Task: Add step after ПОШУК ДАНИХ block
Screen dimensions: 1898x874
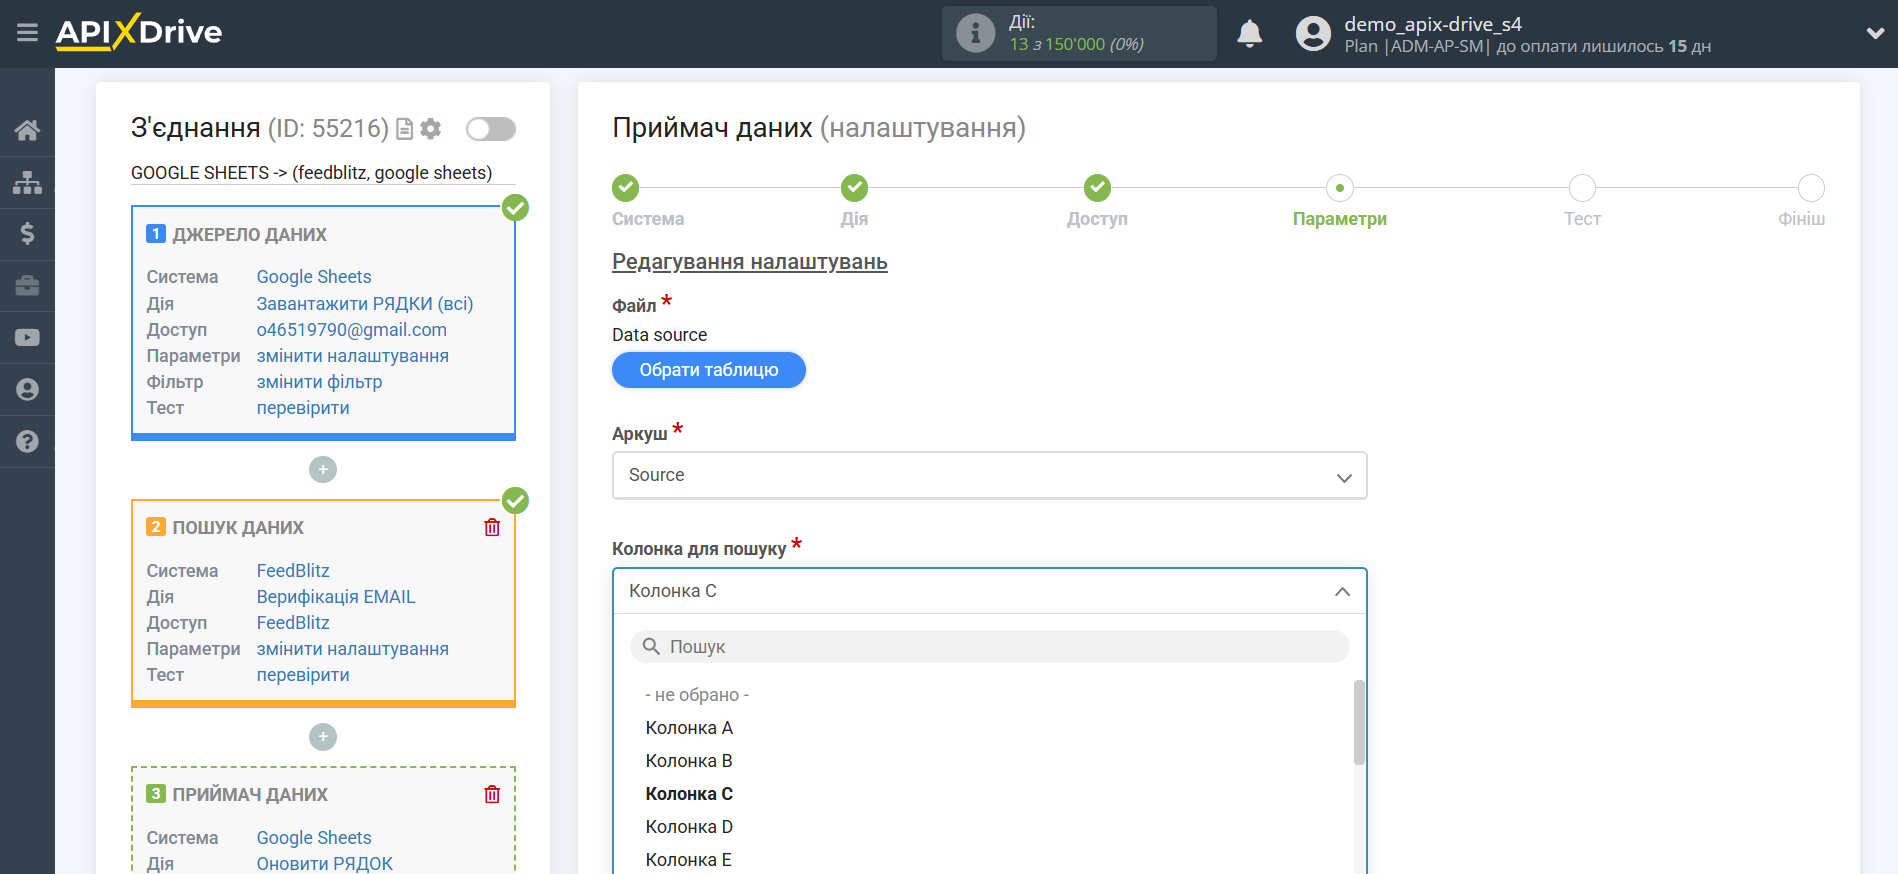Action: click(x=323, y=737)
